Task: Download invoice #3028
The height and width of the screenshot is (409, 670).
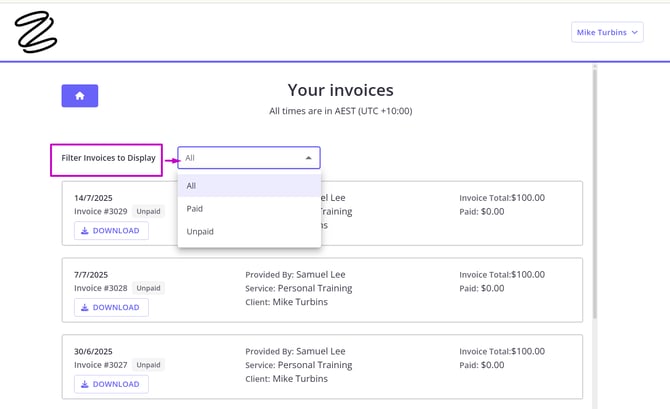Action: pos(111,307)
